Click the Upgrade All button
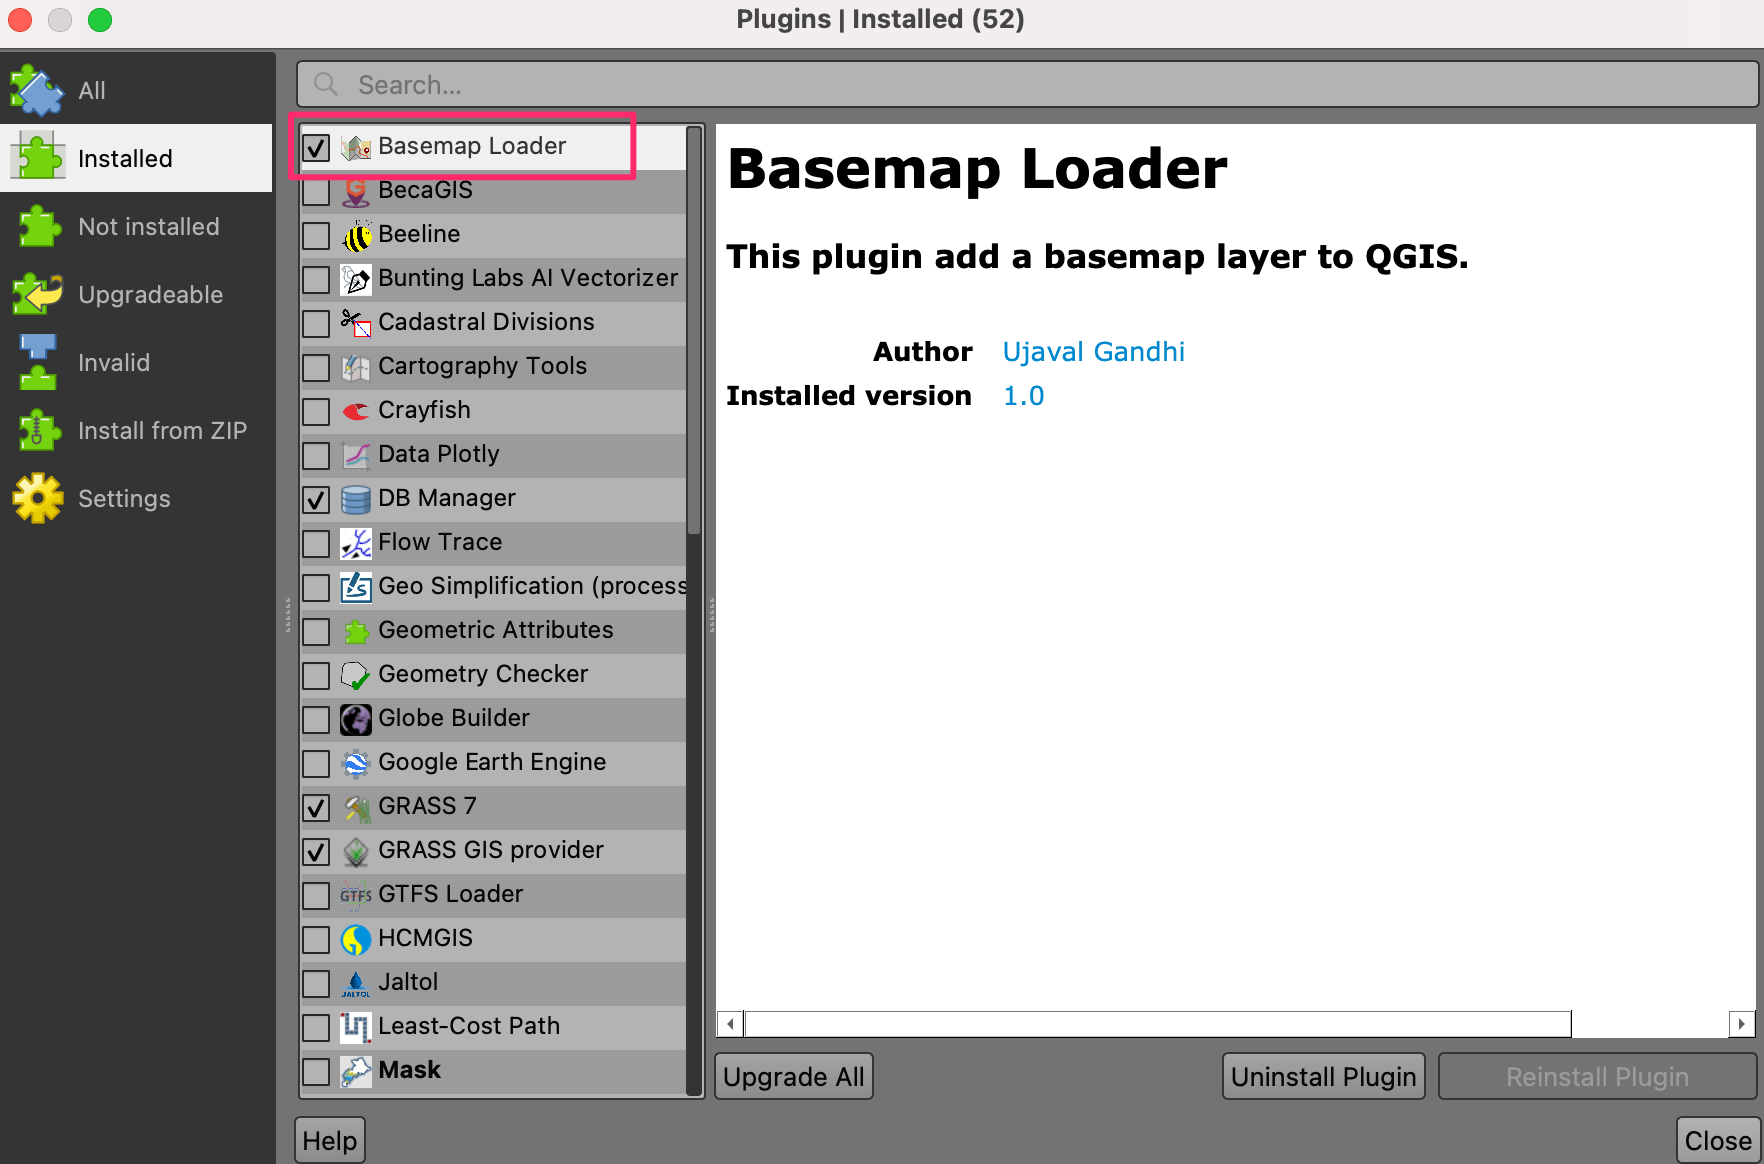Screen dimensions: 1764x1164 coord(794,1077)
